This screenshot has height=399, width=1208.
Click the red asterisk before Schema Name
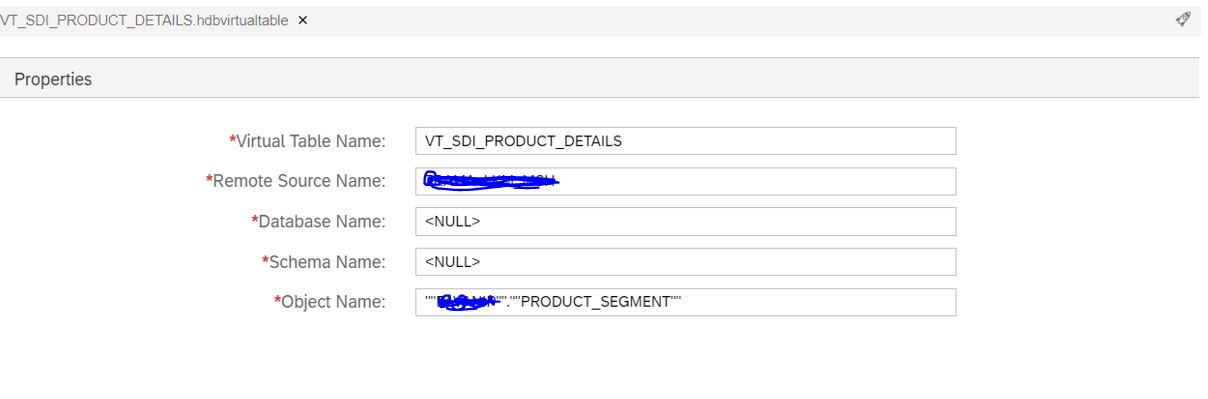pyautogui.click(x=266, y=260)
